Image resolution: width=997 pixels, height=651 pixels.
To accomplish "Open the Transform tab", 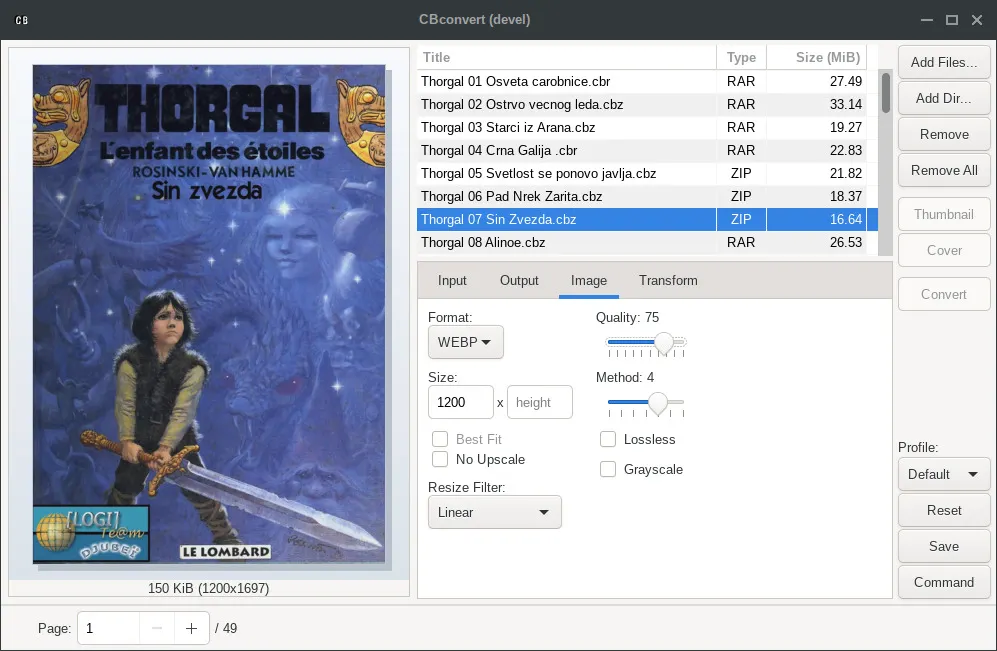I will [668, 280].
